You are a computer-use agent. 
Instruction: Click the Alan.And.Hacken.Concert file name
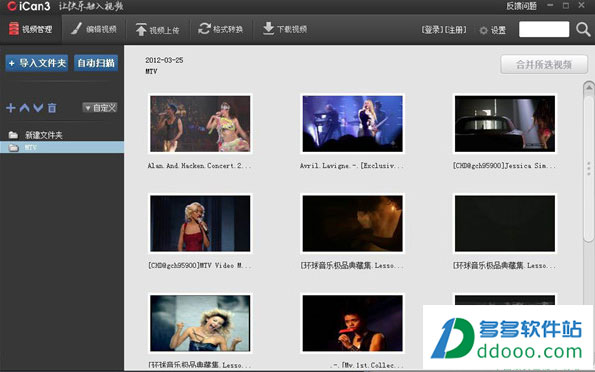pos(199,166)
